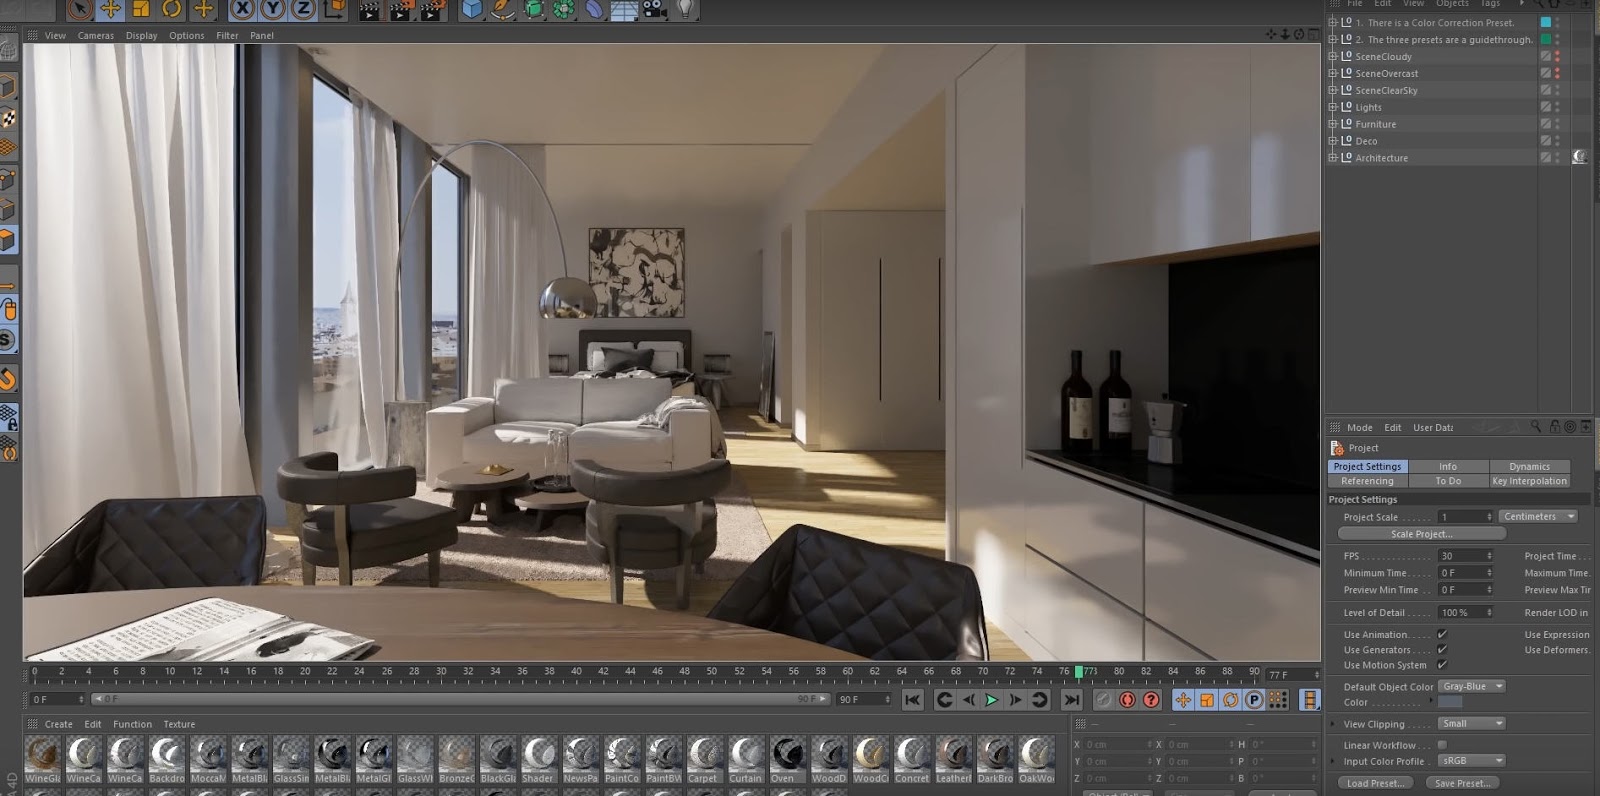This screenshot has width=1600, height=796.
Task: Toggle visibility dots for Deco object
Action: click(1557, 141)
